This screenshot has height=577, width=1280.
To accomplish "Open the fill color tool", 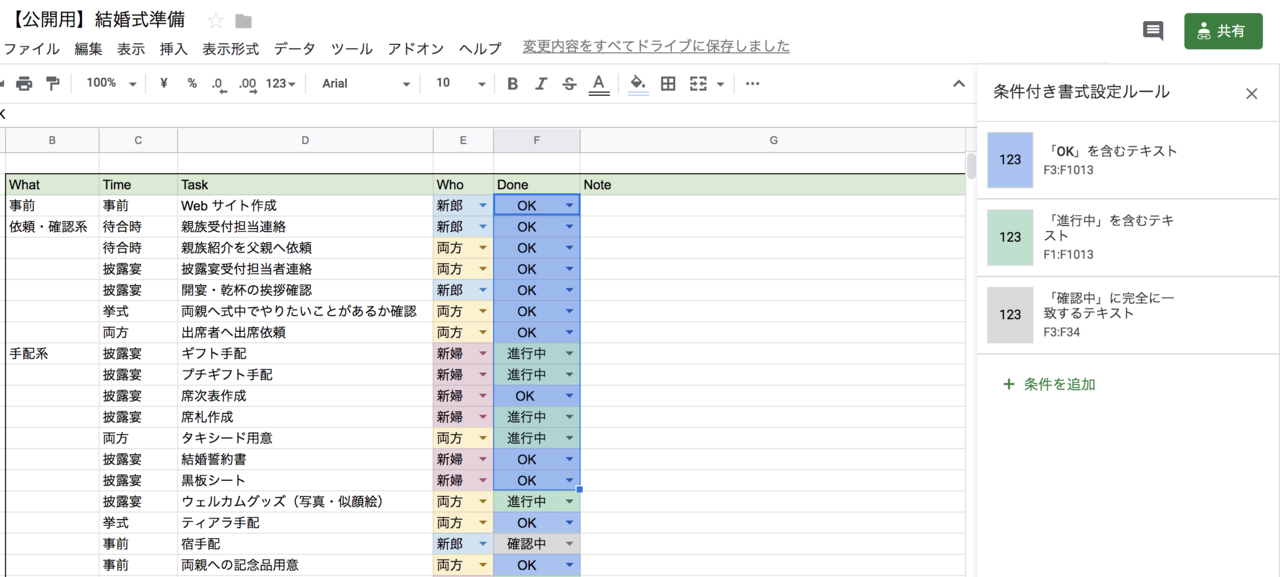I will pyautogui.click(x=637, y=83).
